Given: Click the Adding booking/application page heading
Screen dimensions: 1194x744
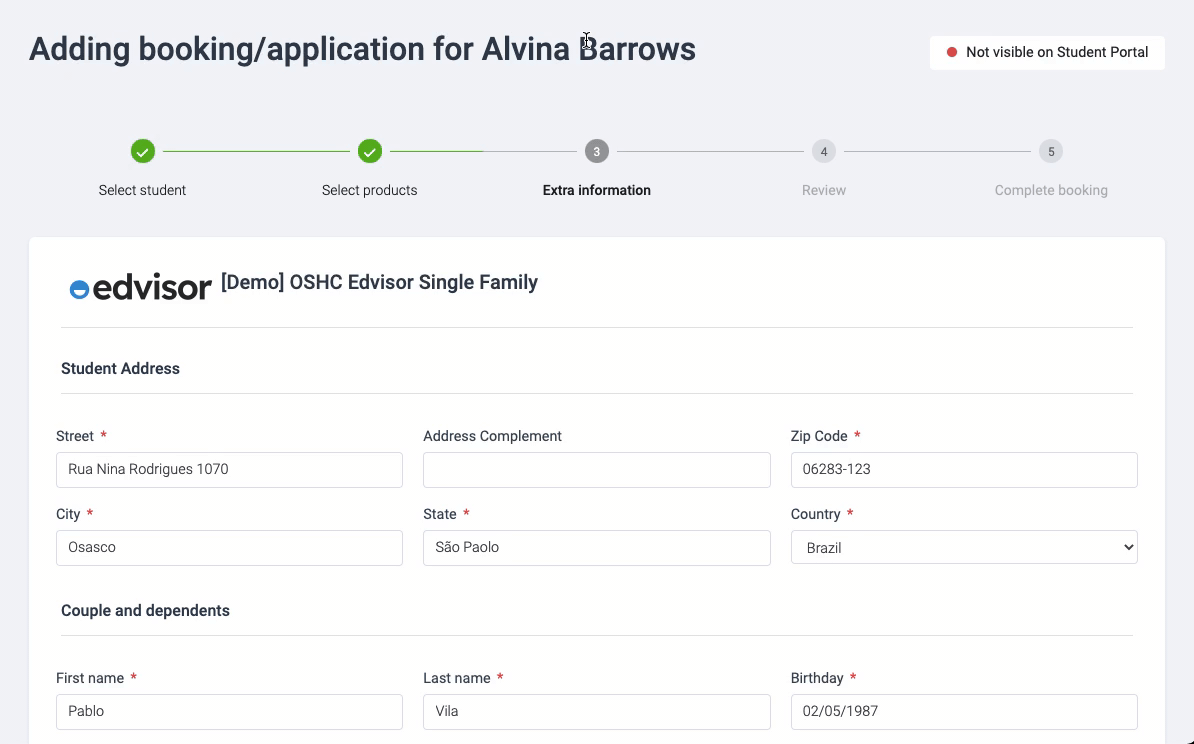Looking at the screenshot, I should point(362,49).
